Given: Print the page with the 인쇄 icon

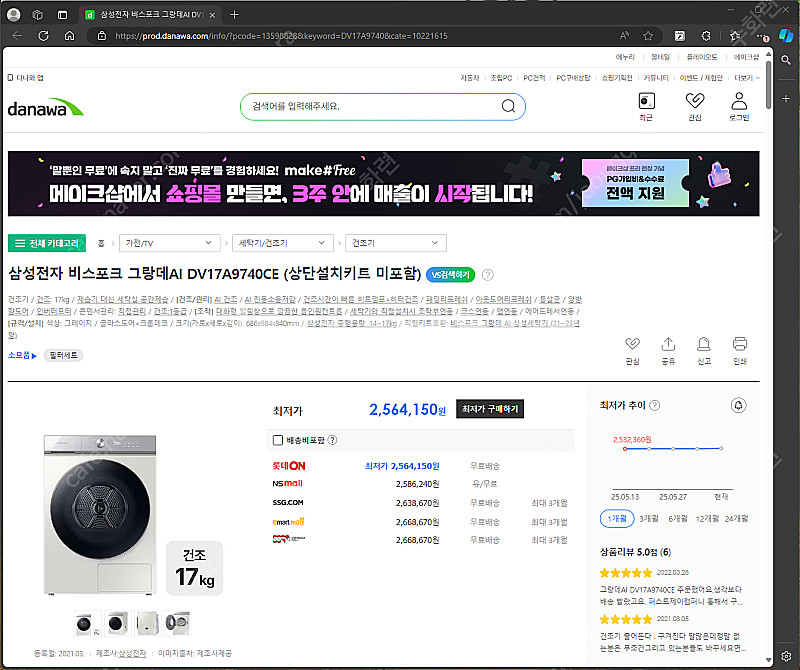Looking at the screenshot, I should pyautogui.click(x=740, y=351).
